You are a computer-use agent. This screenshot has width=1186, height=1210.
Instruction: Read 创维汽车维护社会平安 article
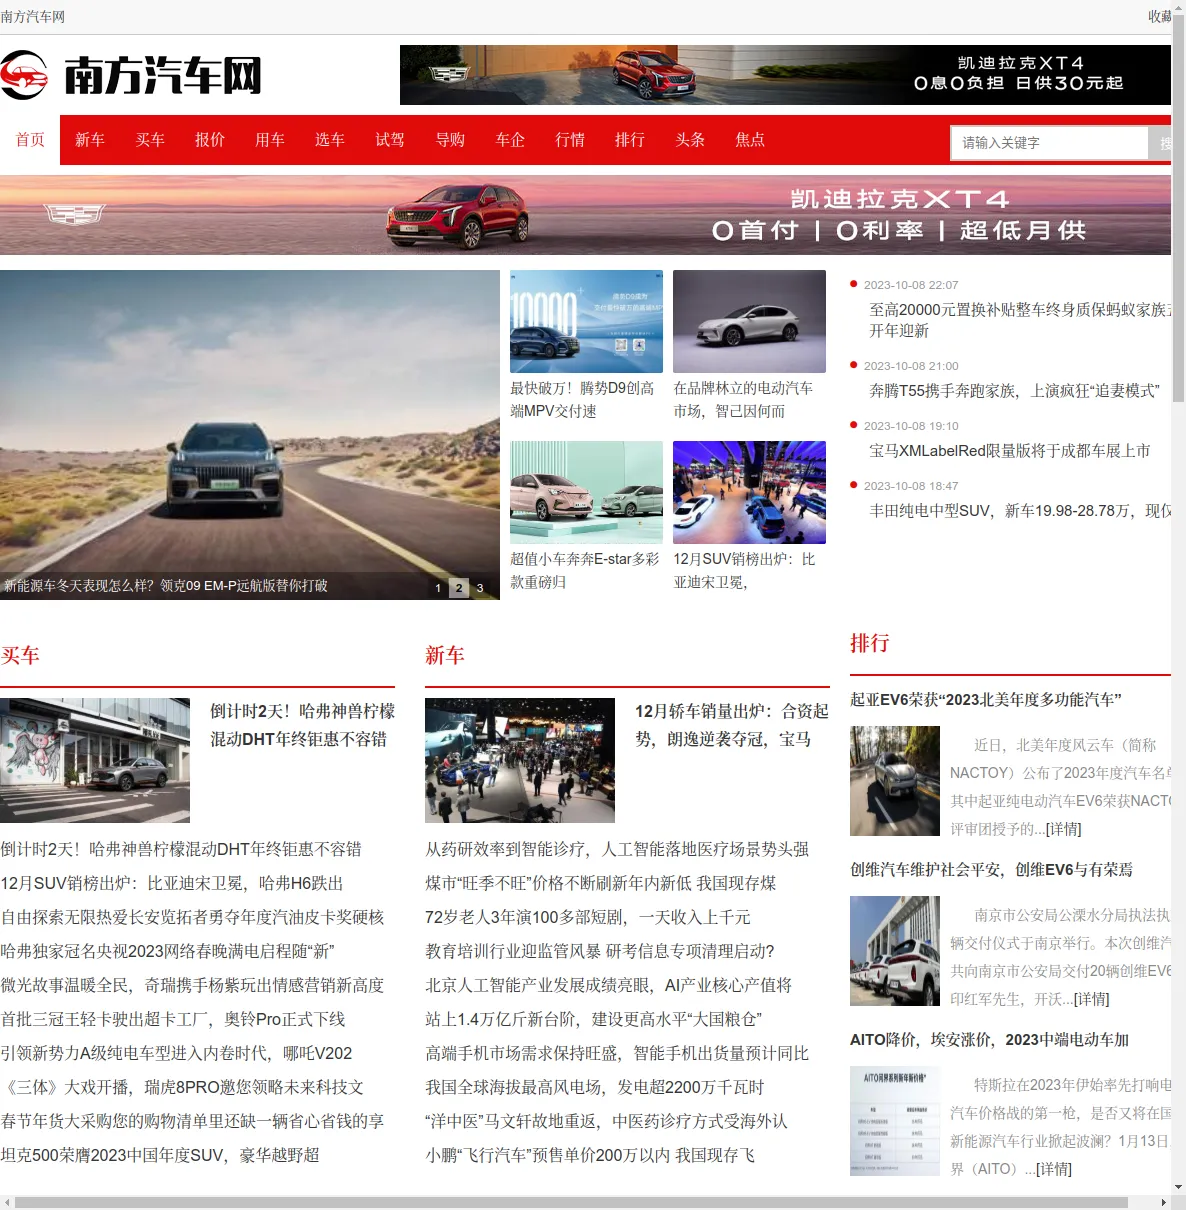point(992,870)
